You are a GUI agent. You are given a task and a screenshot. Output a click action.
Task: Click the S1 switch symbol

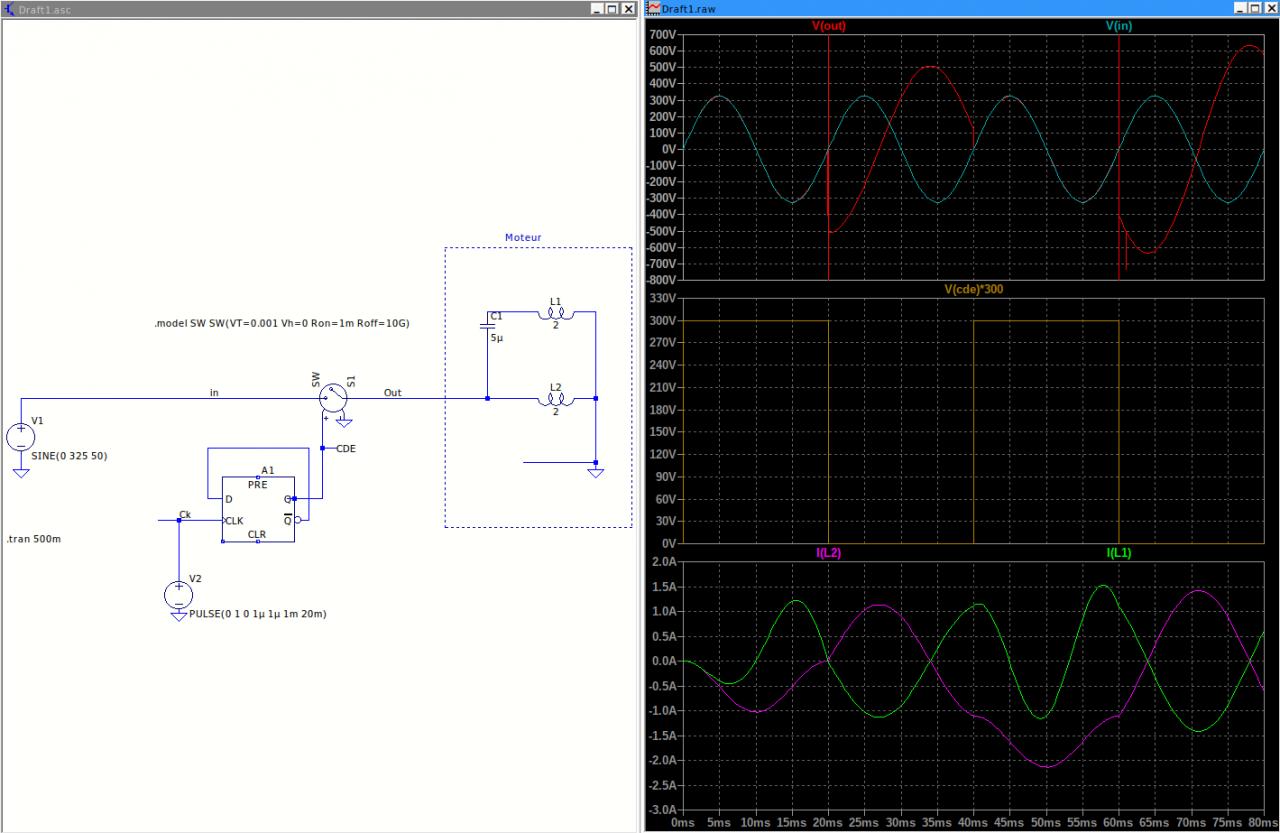coord(333,398)
